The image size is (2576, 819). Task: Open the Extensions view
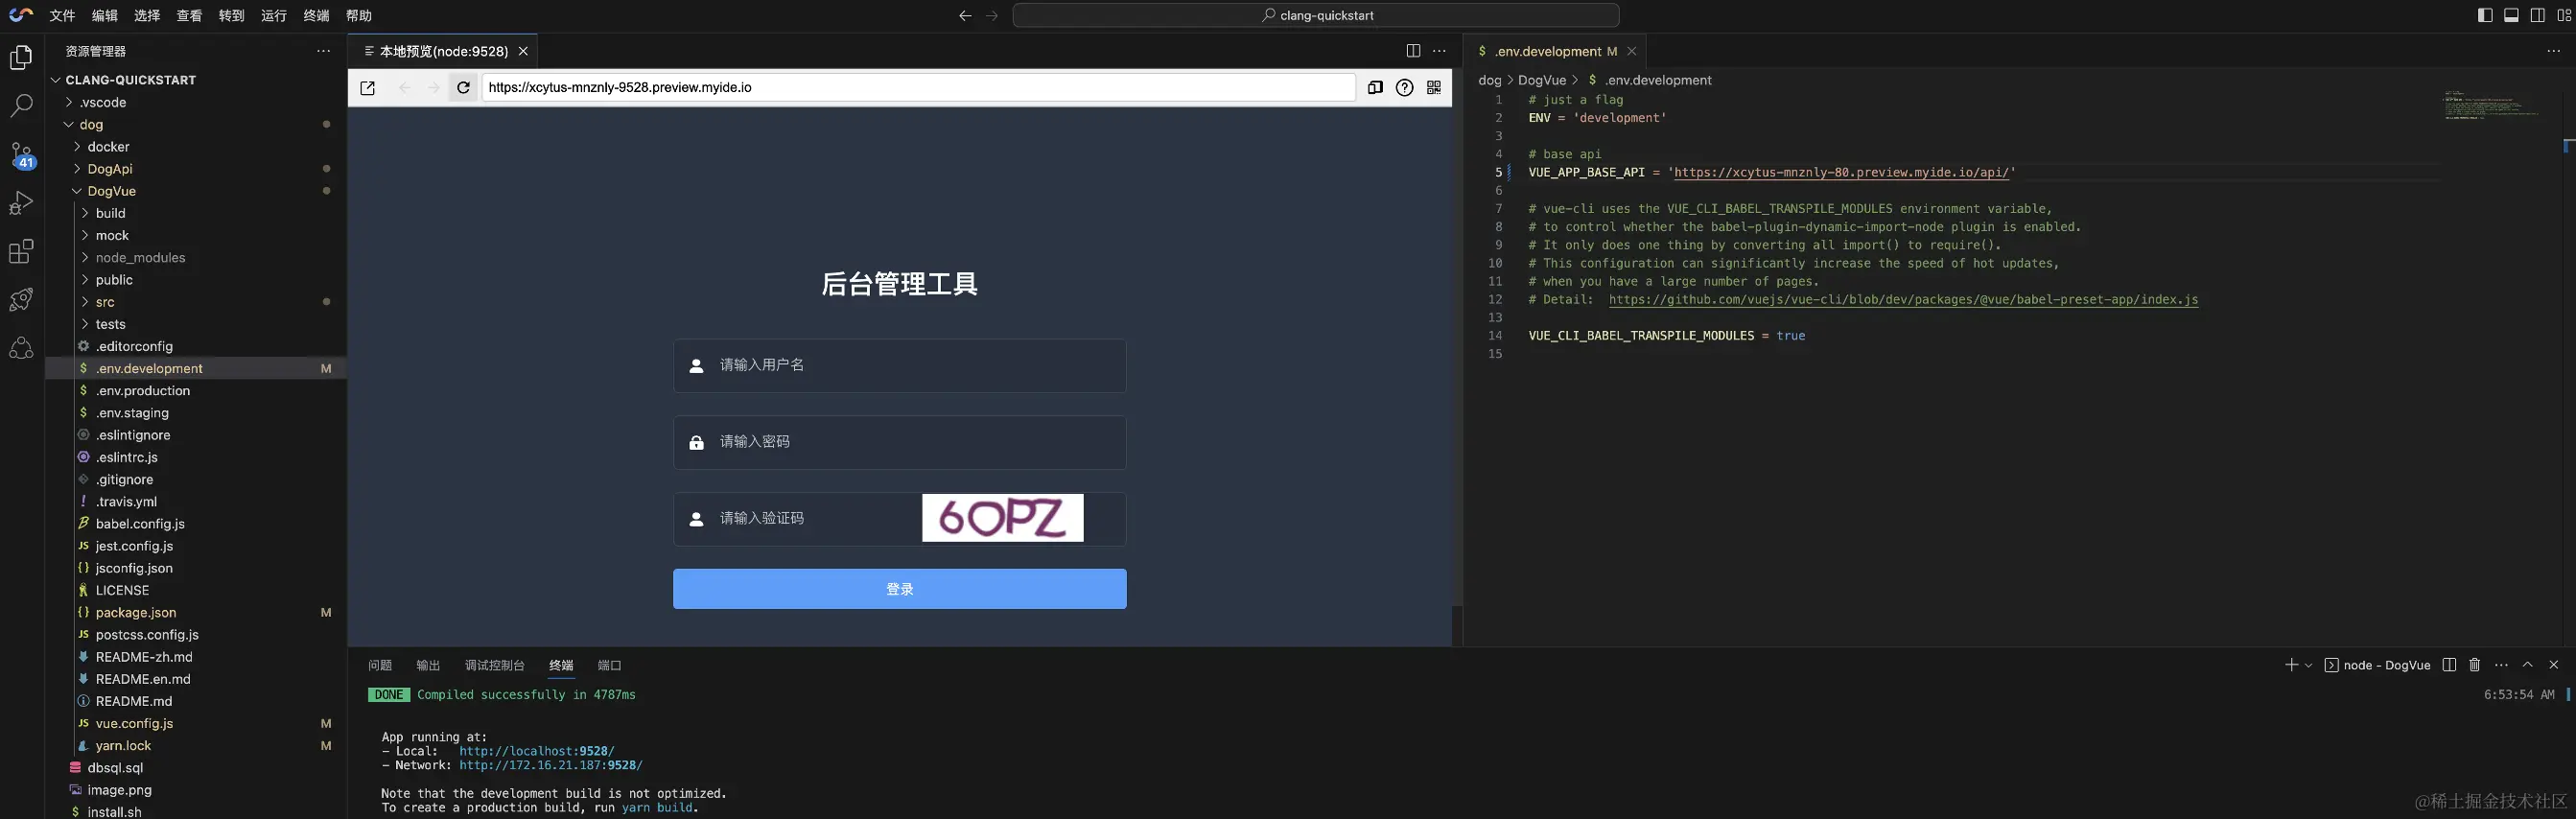(21, 251)
